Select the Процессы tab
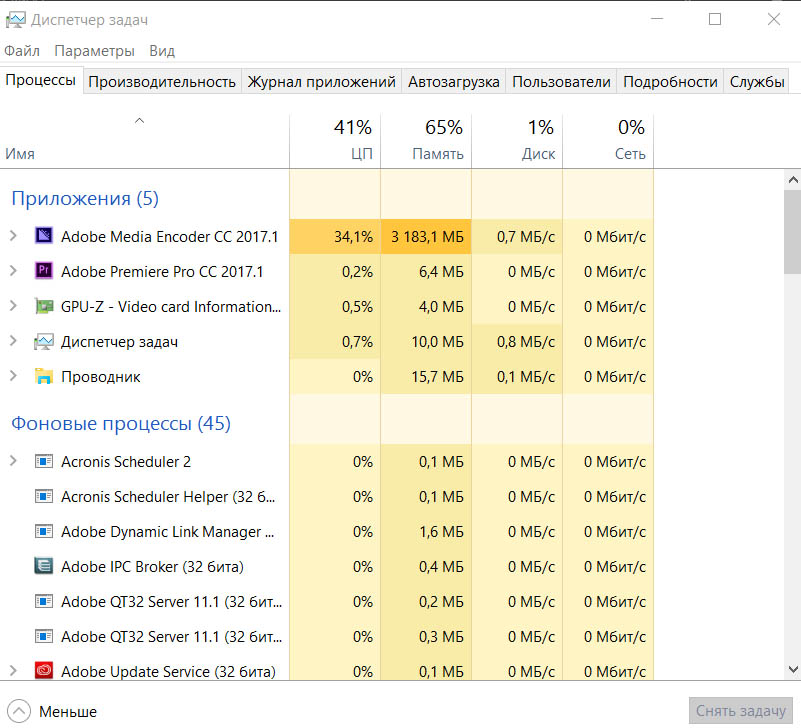Screen dimensions: 801x728 click(41, 80)
